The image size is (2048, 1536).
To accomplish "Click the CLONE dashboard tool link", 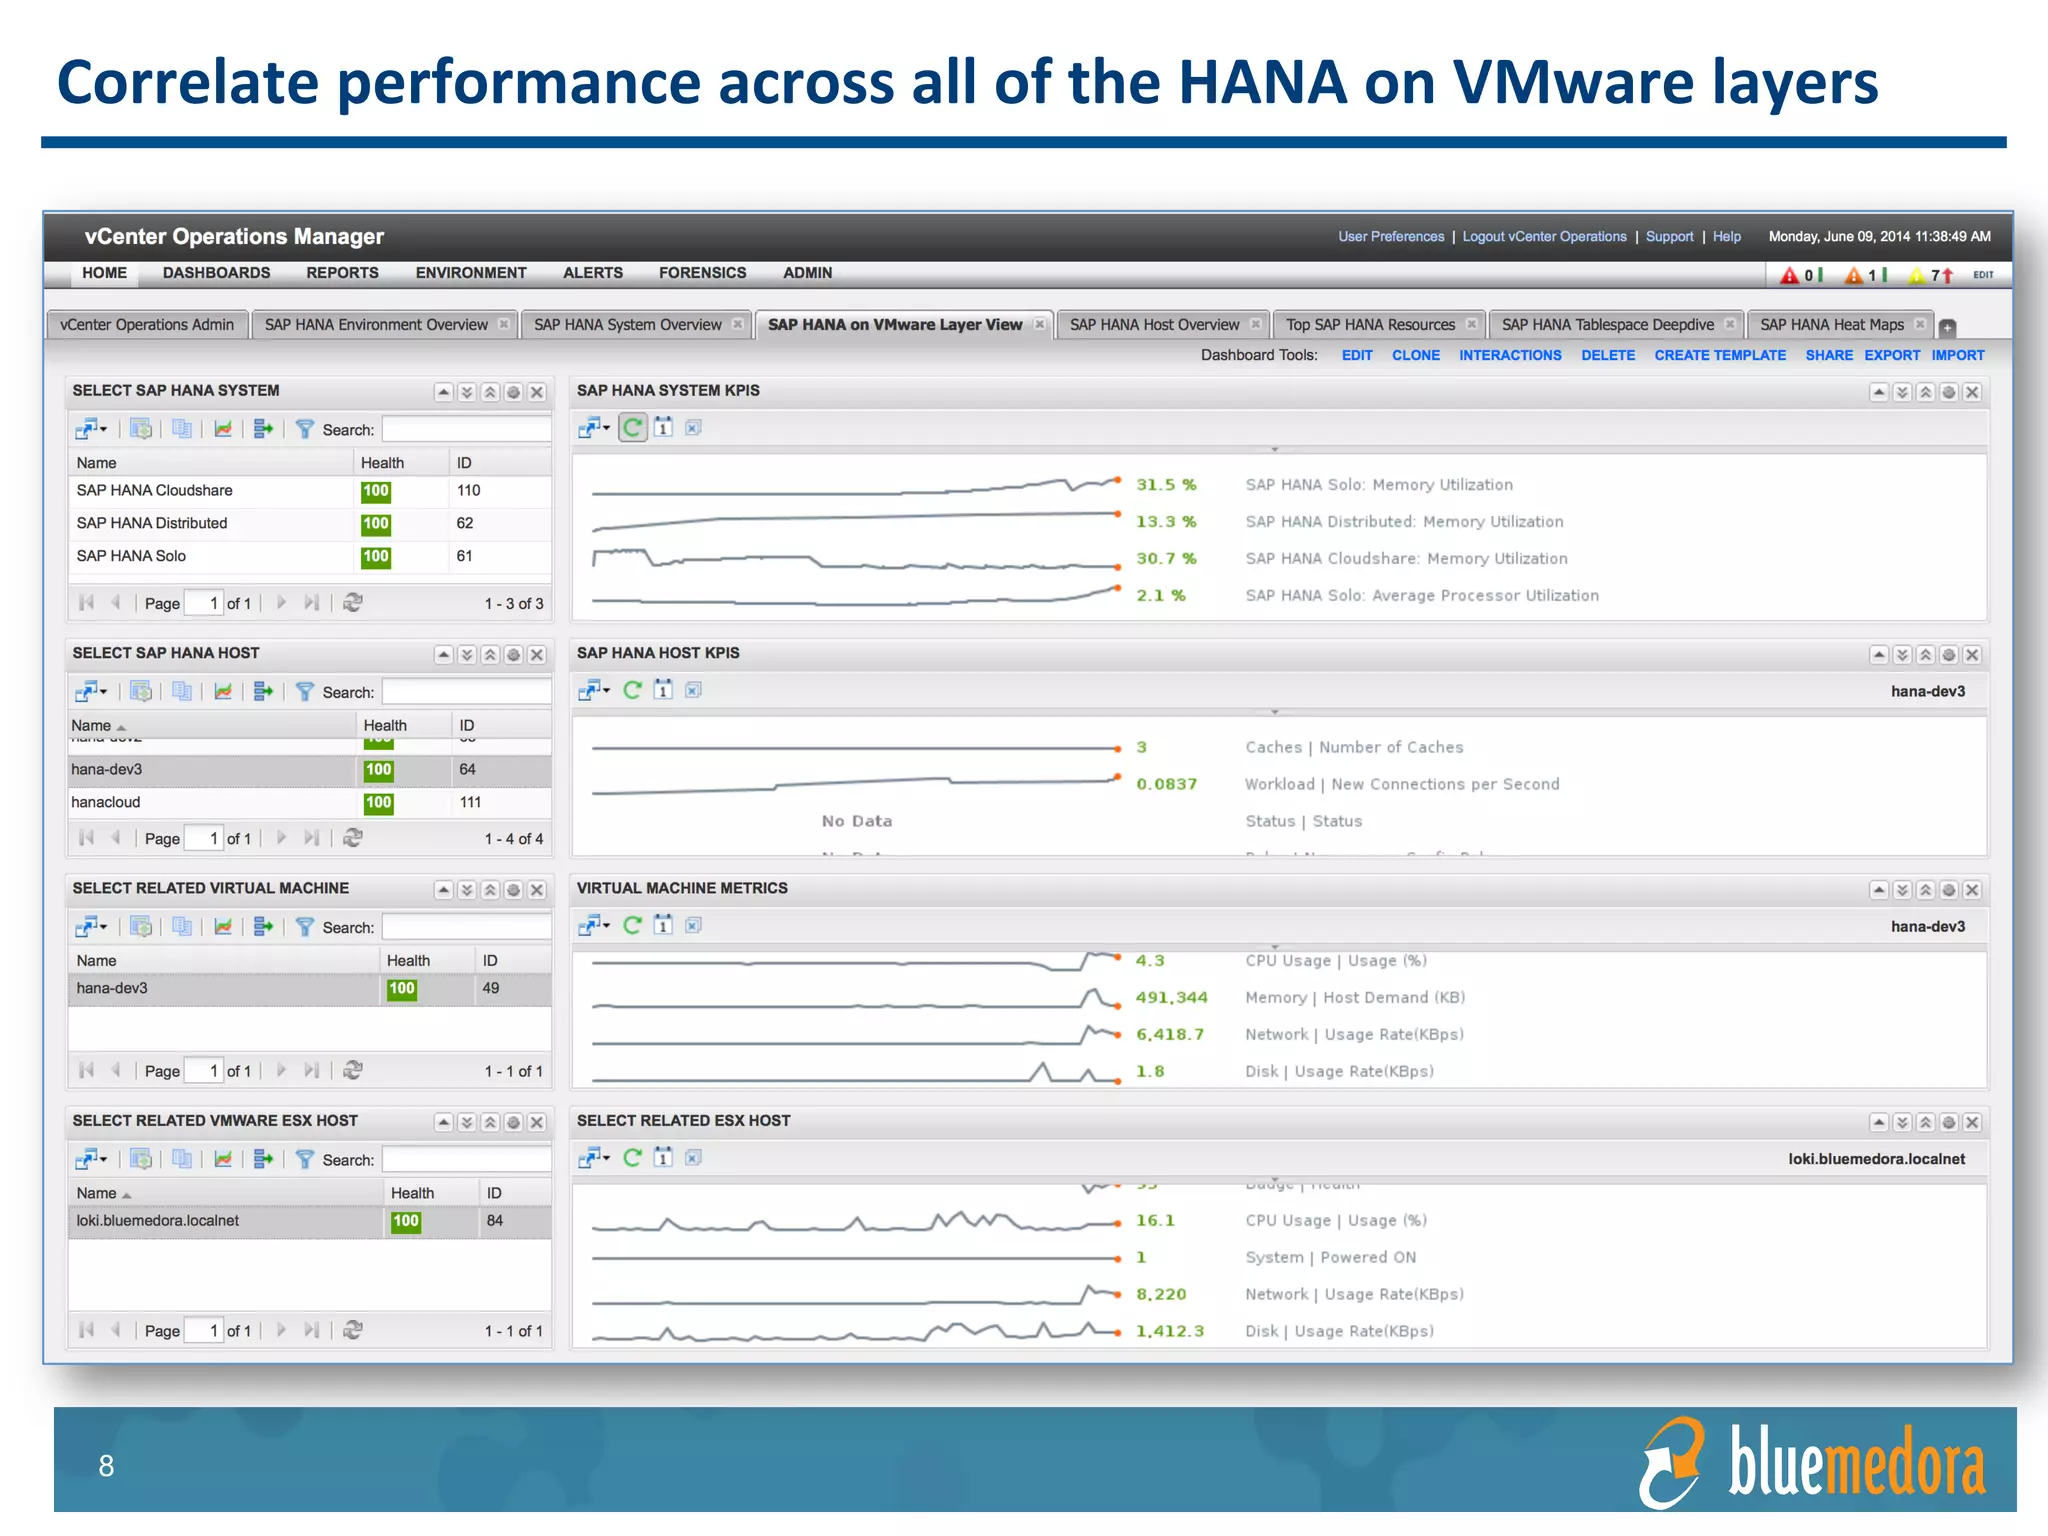I will (x=1416, y=355).
